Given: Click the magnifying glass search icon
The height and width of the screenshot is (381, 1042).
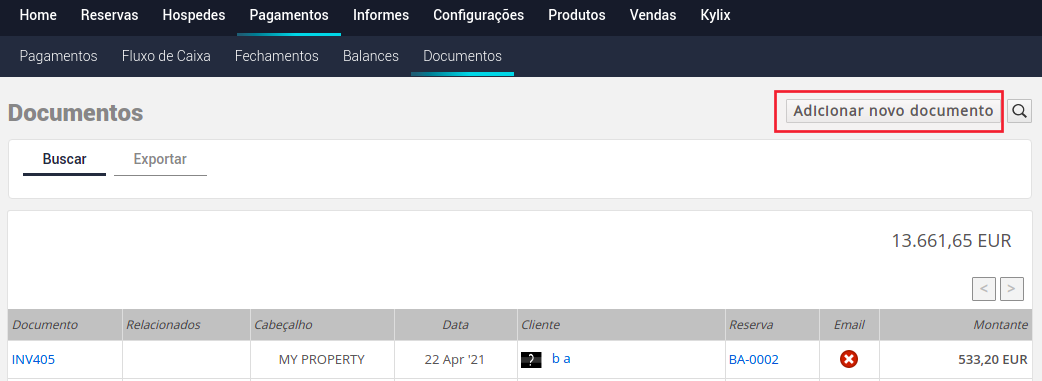Looking at the screenshot, I should click(1019, 111).
